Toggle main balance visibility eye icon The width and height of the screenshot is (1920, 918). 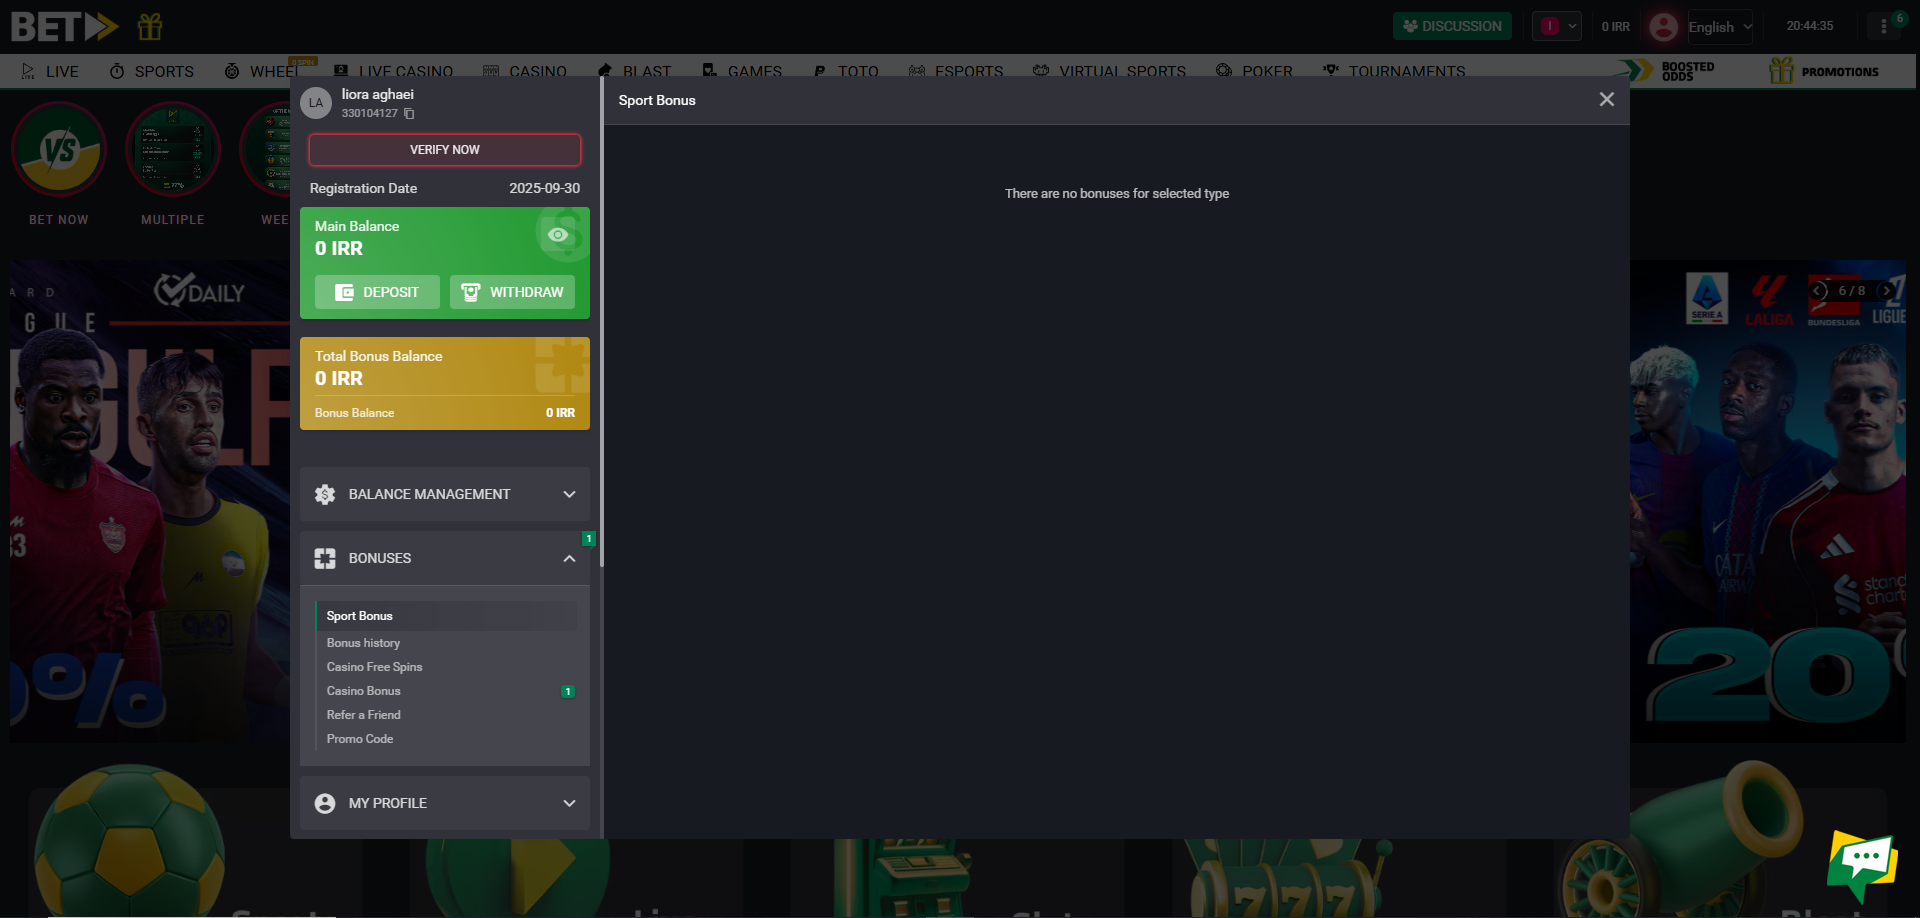tap(558, 235)
